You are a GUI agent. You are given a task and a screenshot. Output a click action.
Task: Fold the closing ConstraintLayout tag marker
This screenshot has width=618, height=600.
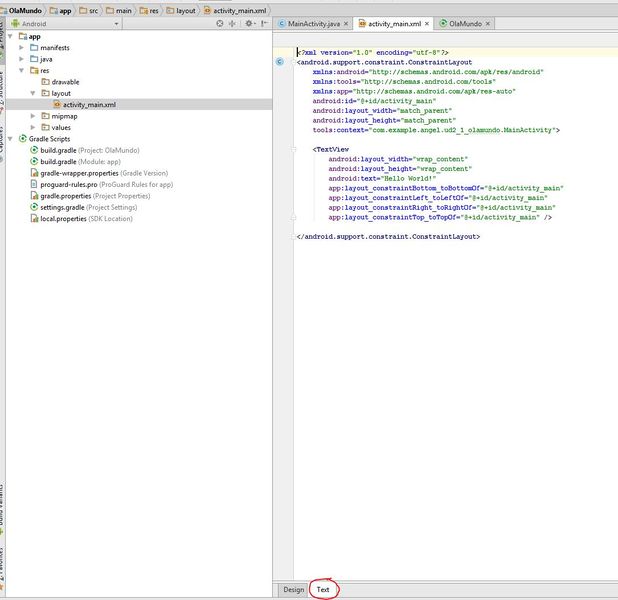294,237
